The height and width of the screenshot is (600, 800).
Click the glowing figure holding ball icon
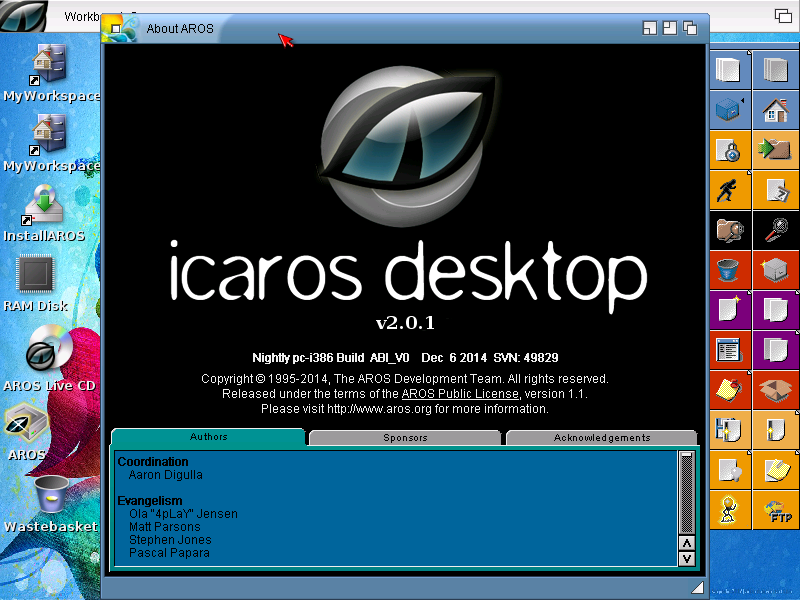click(730, 510)
